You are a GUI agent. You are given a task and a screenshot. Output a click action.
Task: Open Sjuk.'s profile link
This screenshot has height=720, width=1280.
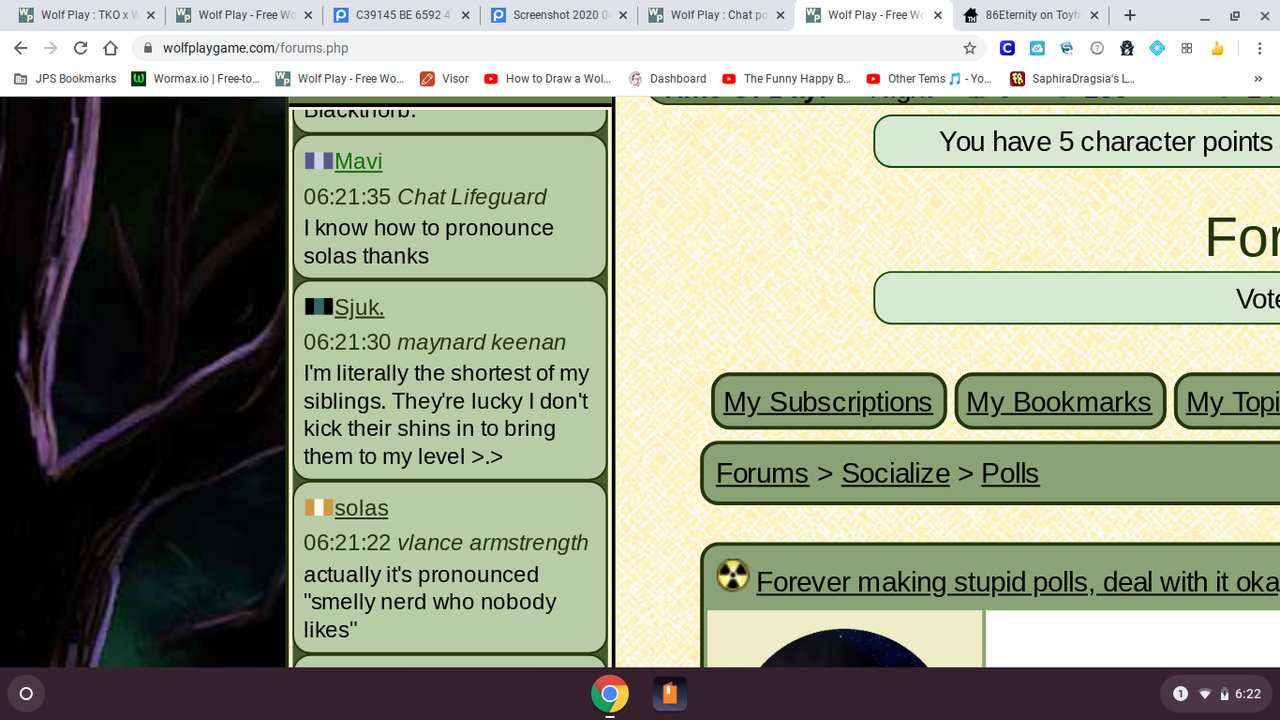pos(359,307)
